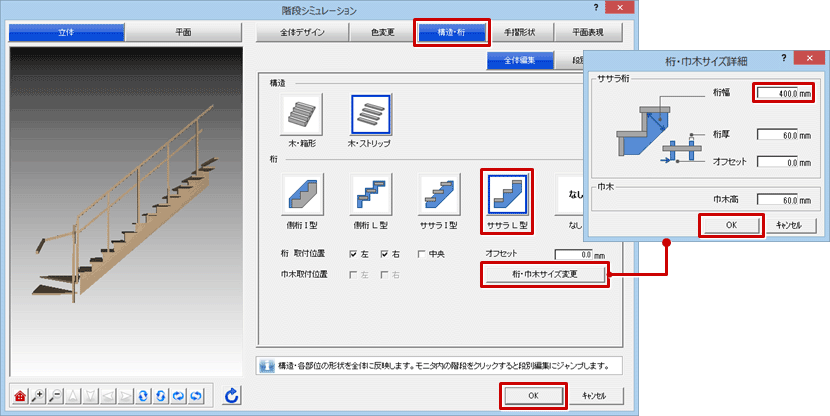This screenshot has width=830, height=416.
Task: Click the 桁幅 value input field
Action: coord(785,94)
